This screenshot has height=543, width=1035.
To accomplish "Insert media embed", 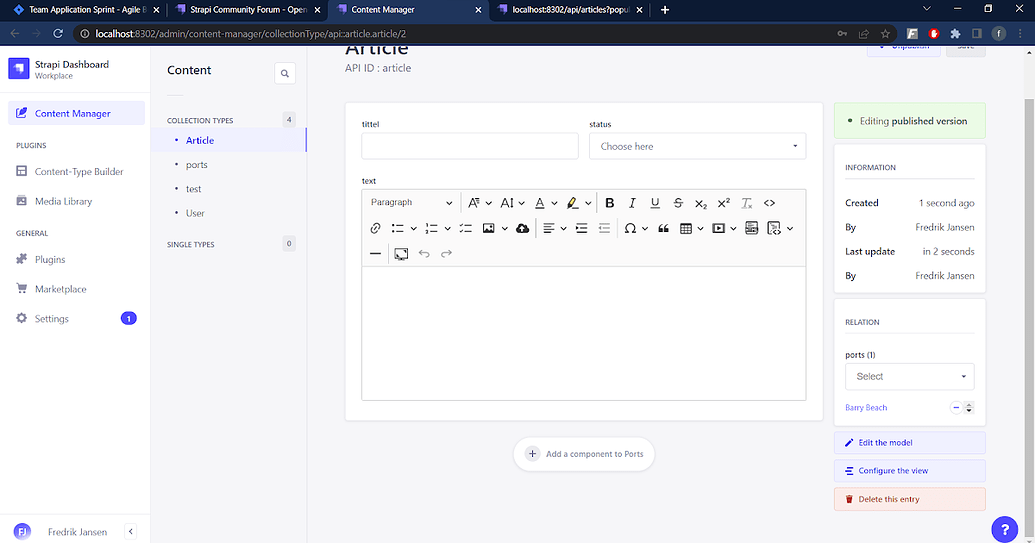I will (x=719, y=228).
